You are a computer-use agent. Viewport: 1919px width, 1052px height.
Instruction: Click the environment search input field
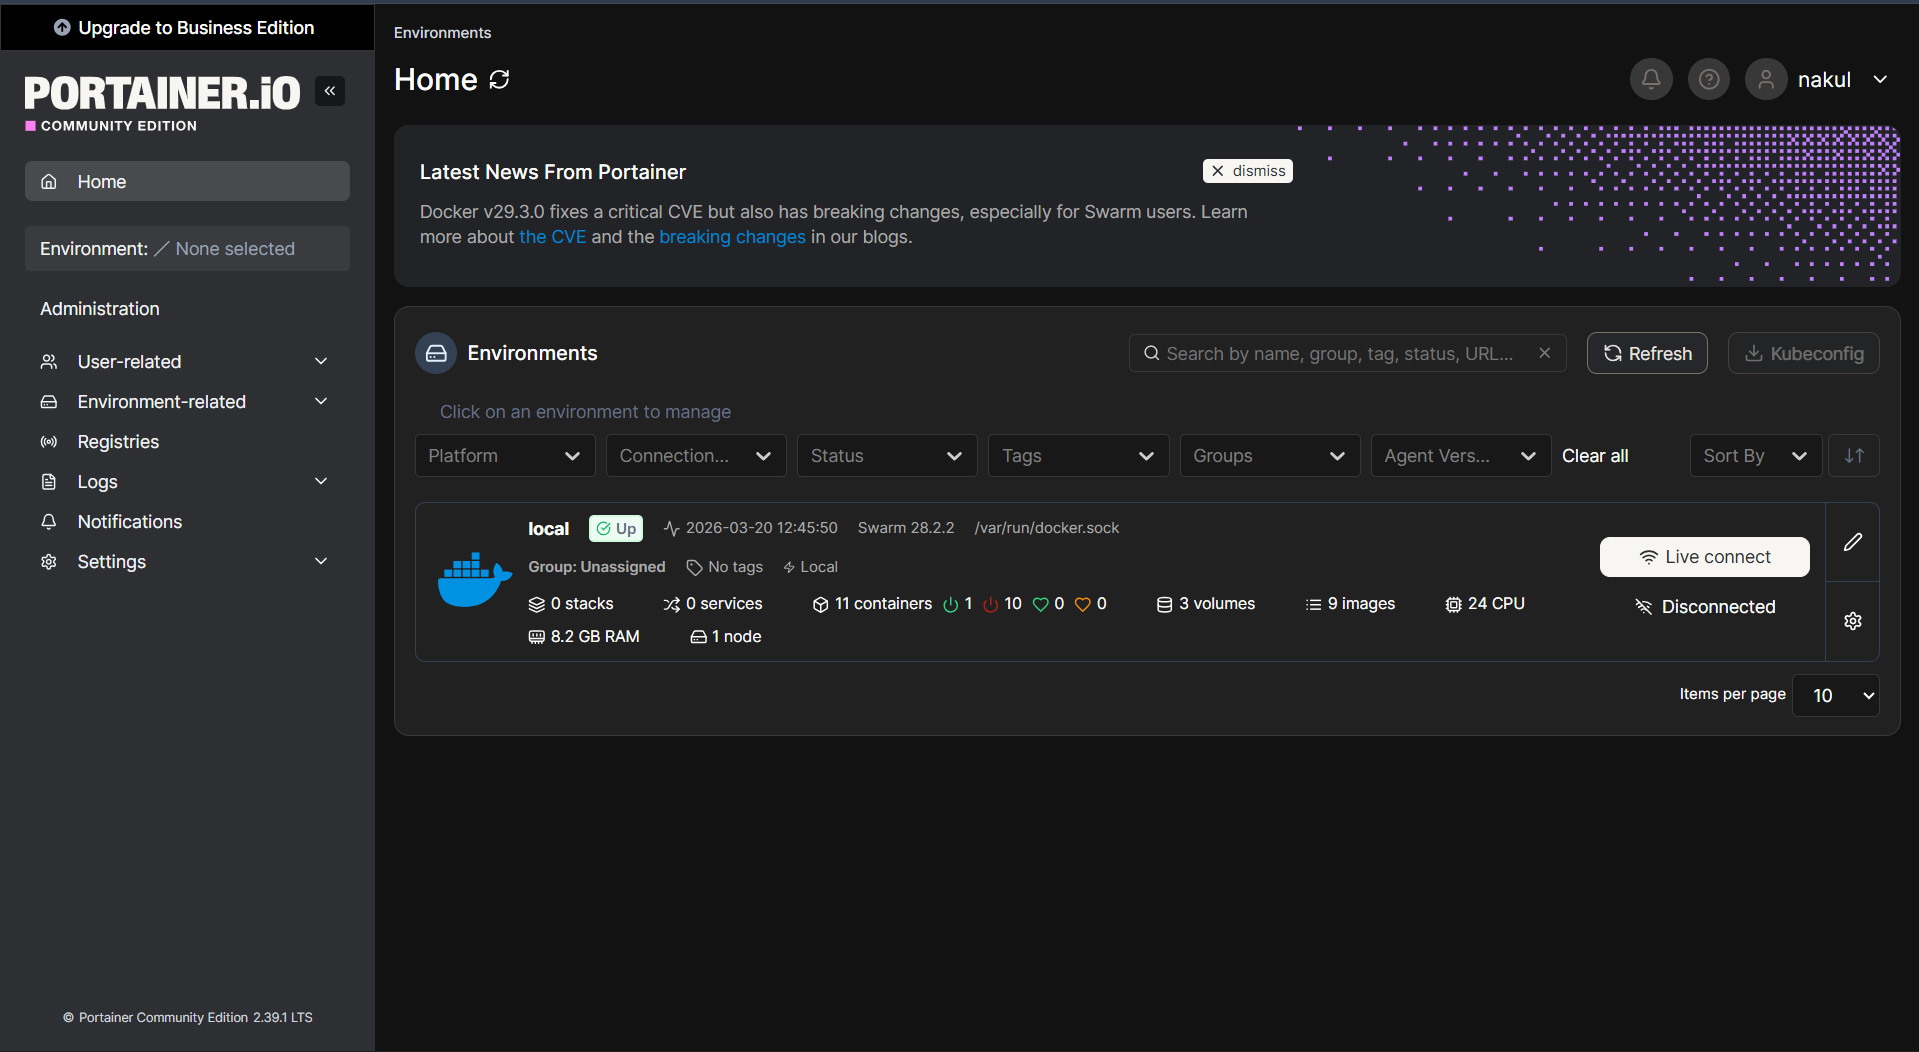(1340, 353)
